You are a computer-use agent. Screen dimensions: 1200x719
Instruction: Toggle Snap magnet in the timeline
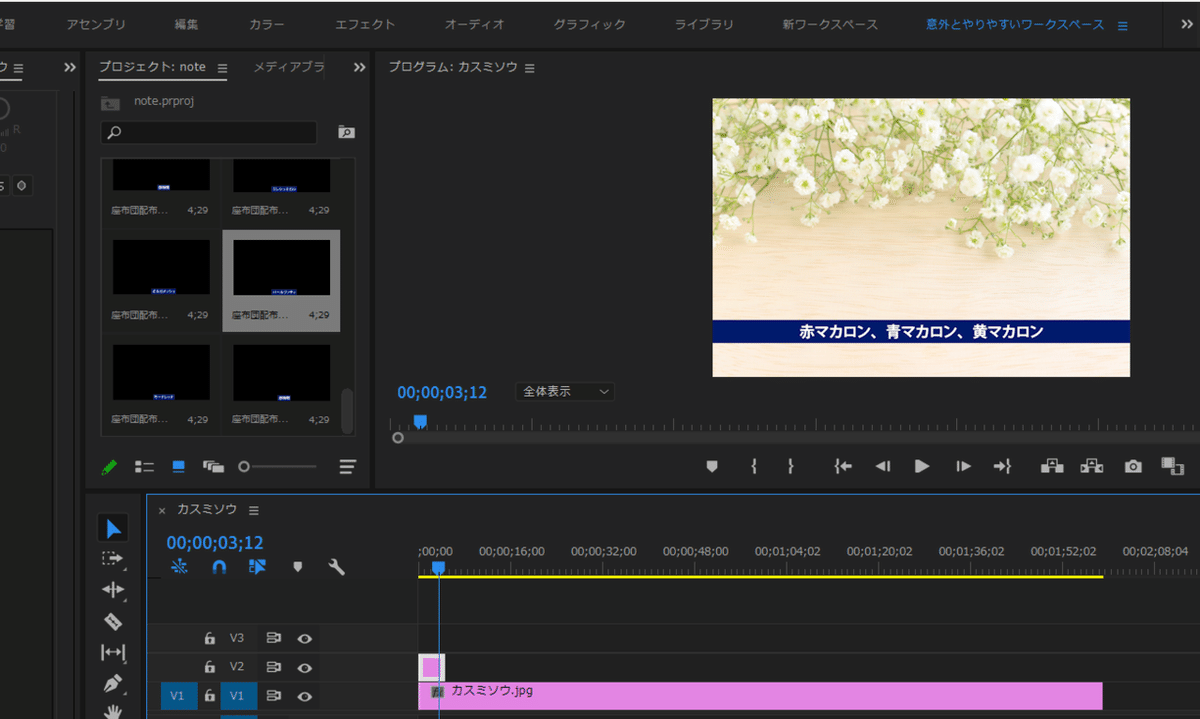[219, 567]
